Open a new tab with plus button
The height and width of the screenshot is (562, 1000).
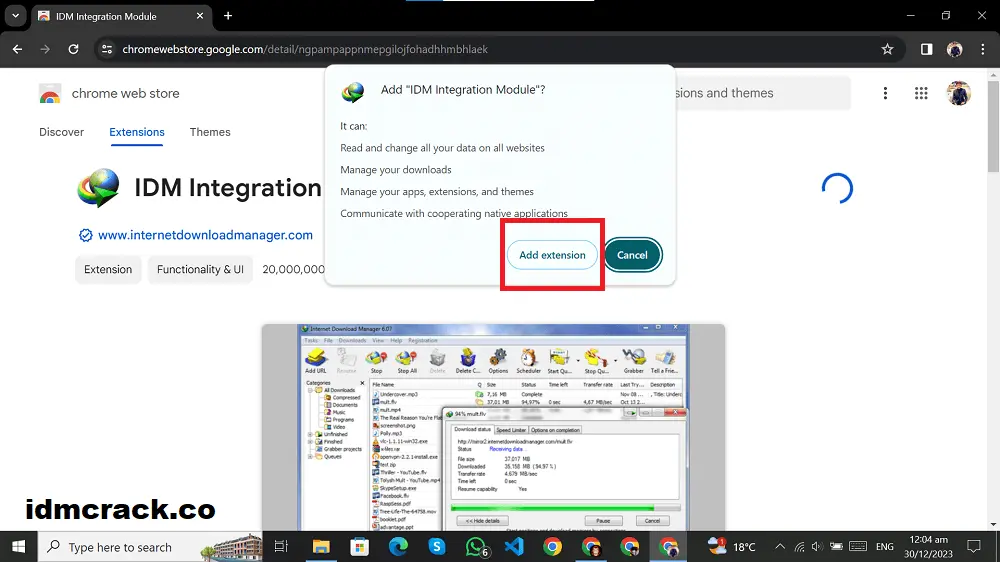click(228, 16)
